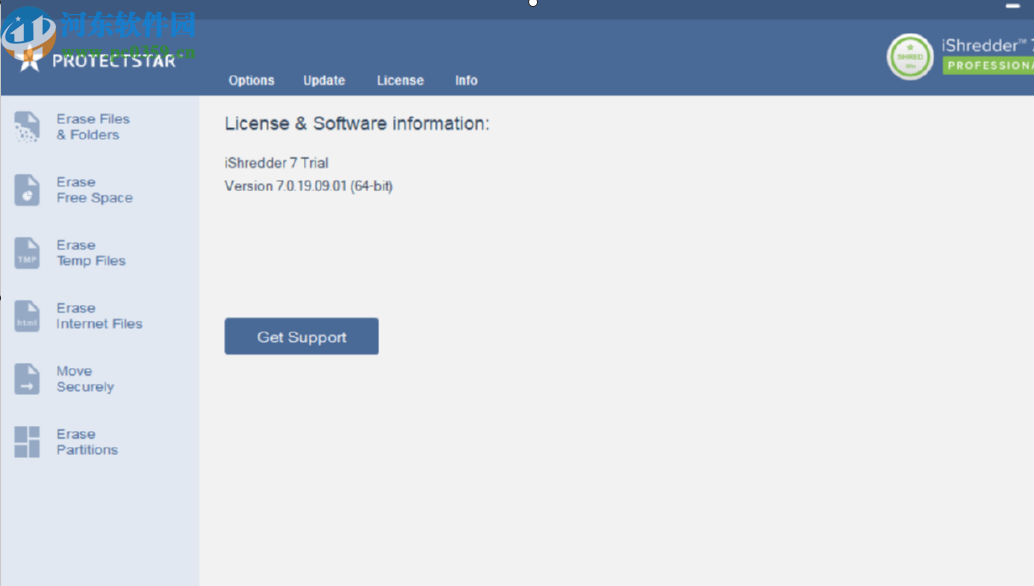Open the Update menu
The image size is (1034, 586).
[x=324, y=80]
